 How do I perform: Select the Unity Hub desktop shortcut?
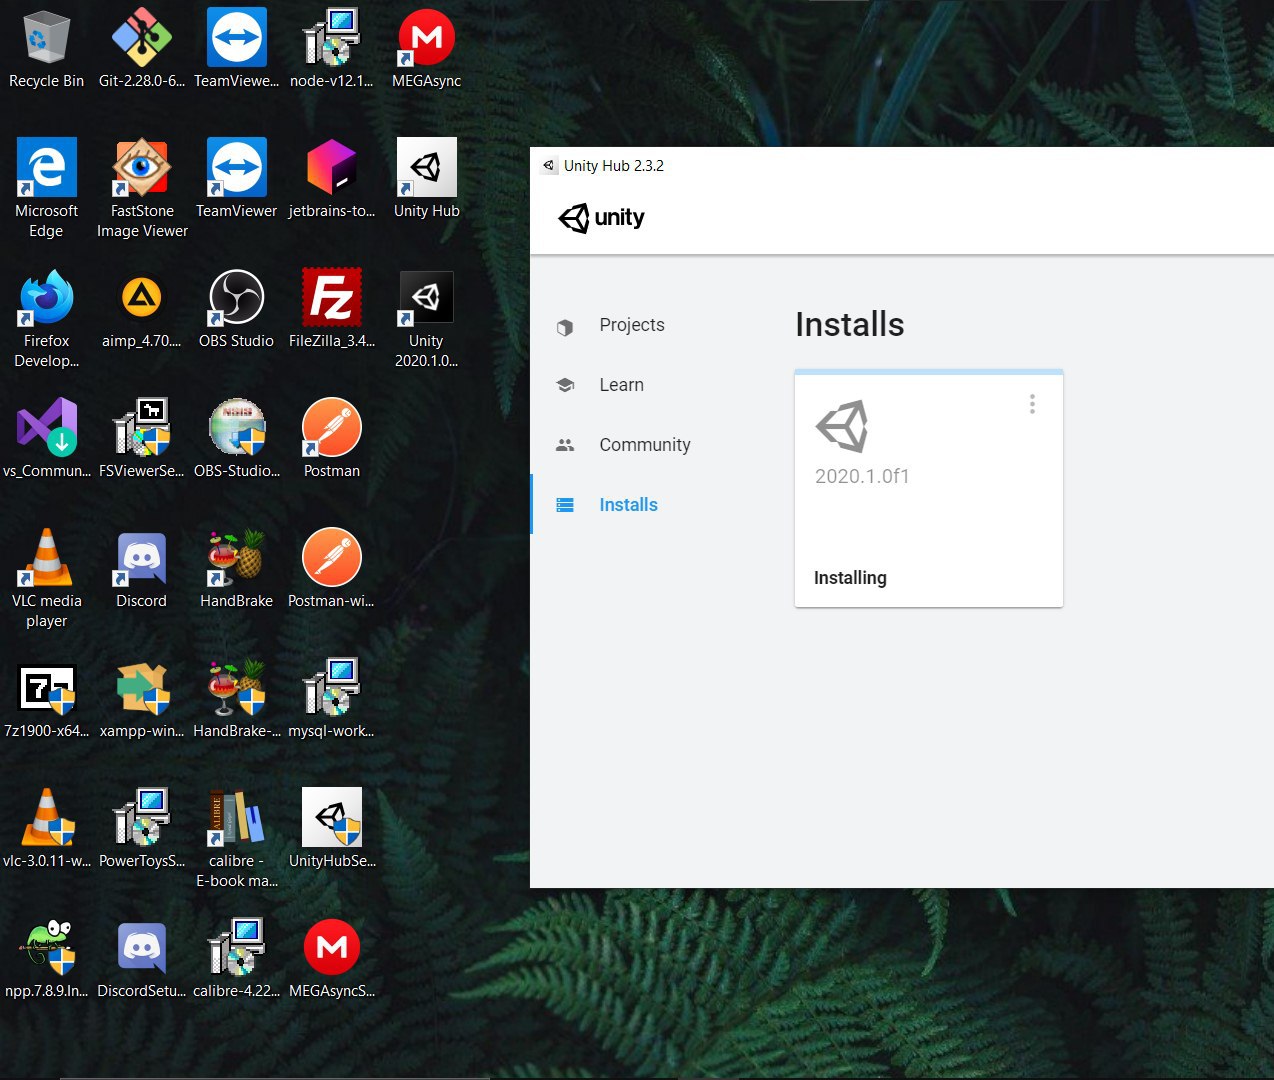point(427,178)
